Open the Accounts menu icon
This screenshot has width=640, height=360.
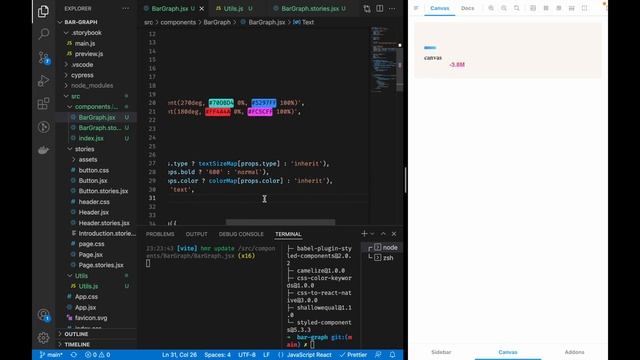click(43, 315)
